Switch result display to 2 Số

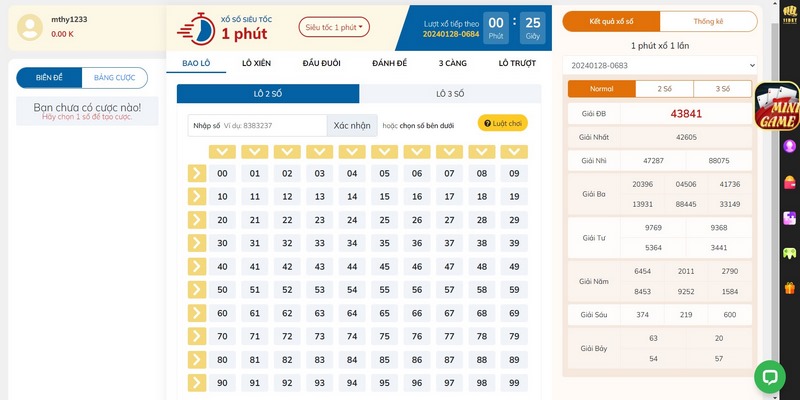[664, 89]
